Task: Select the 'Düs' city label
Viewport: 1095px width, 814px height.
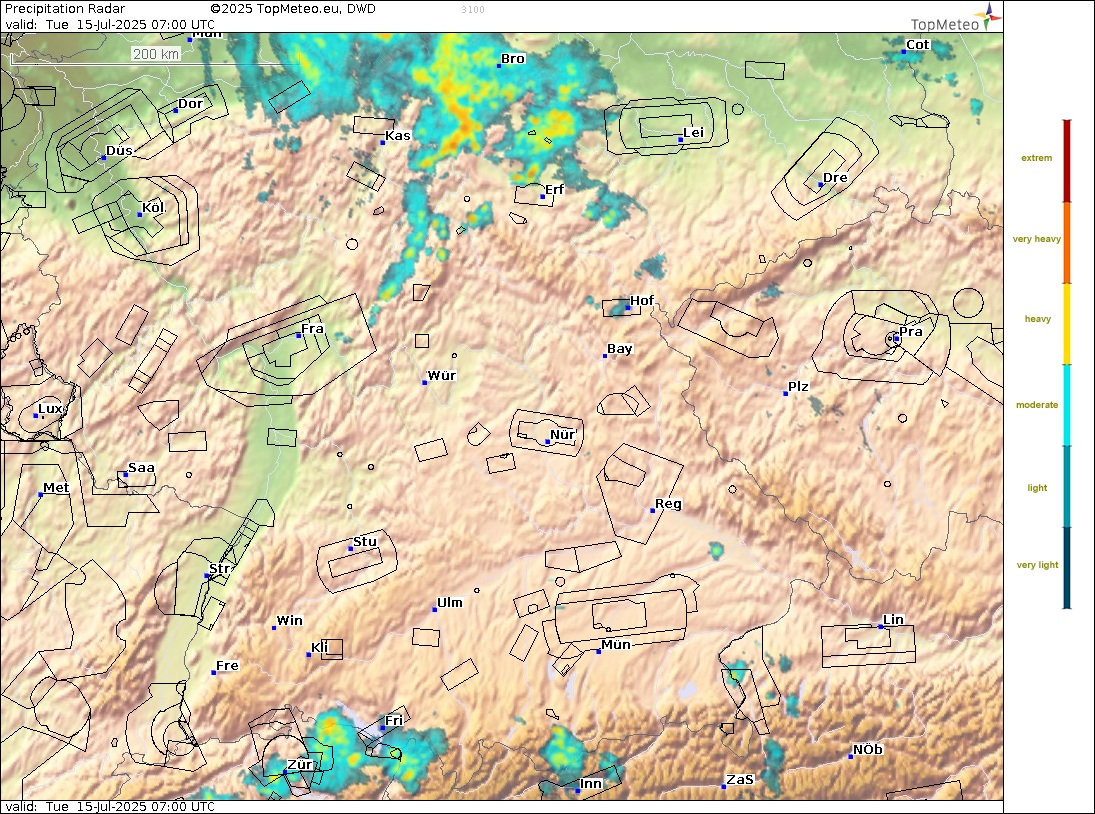Action: tap(119, 151)
